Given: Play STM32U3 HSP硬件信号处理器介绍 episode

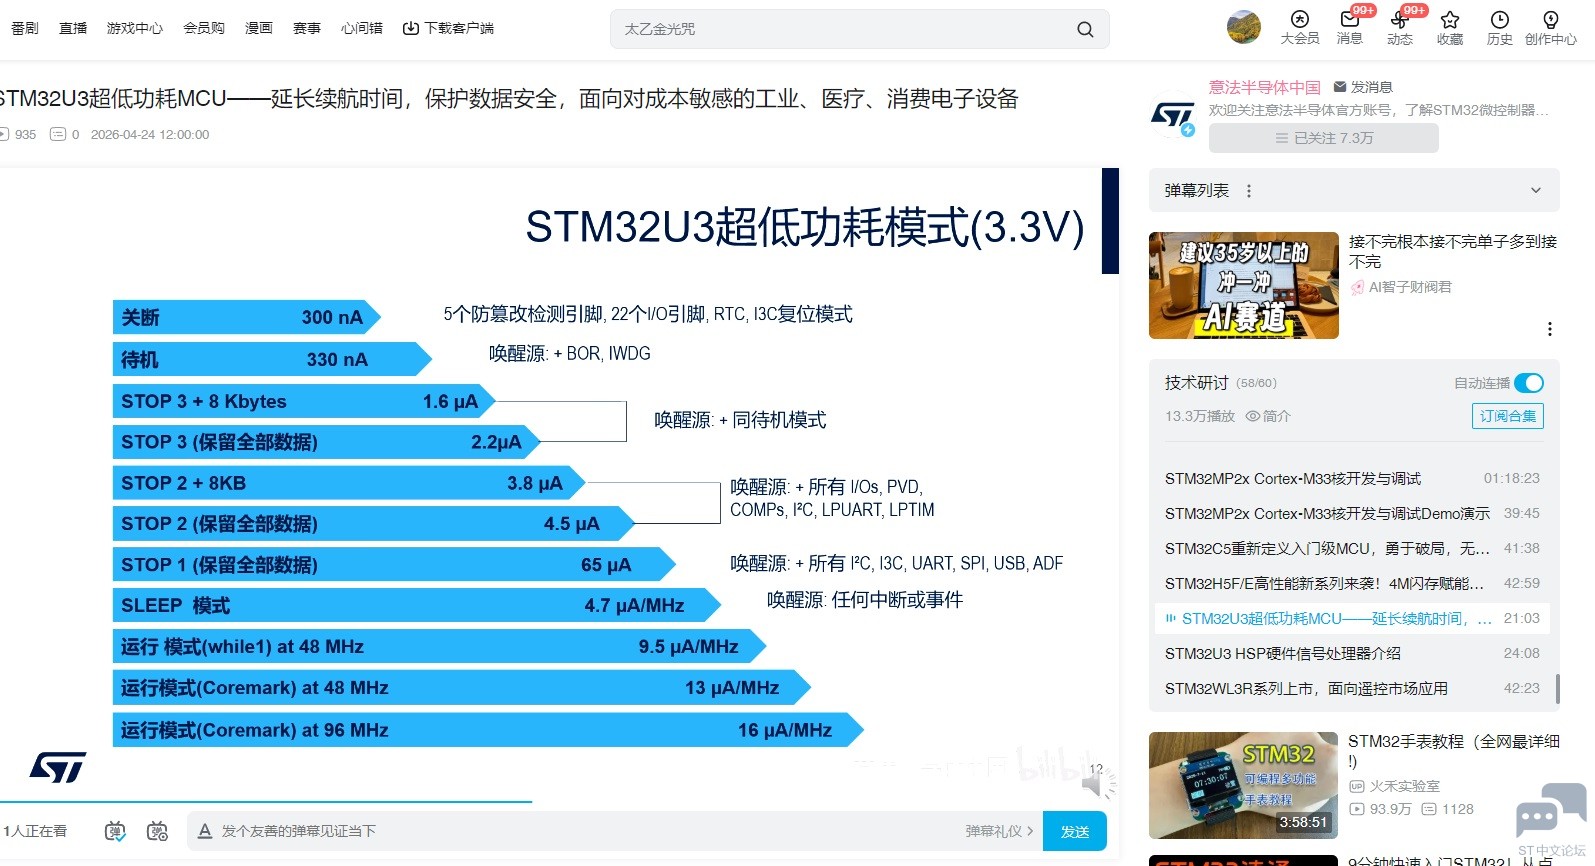Looking at the screenshot, I should click(1352, 654).
